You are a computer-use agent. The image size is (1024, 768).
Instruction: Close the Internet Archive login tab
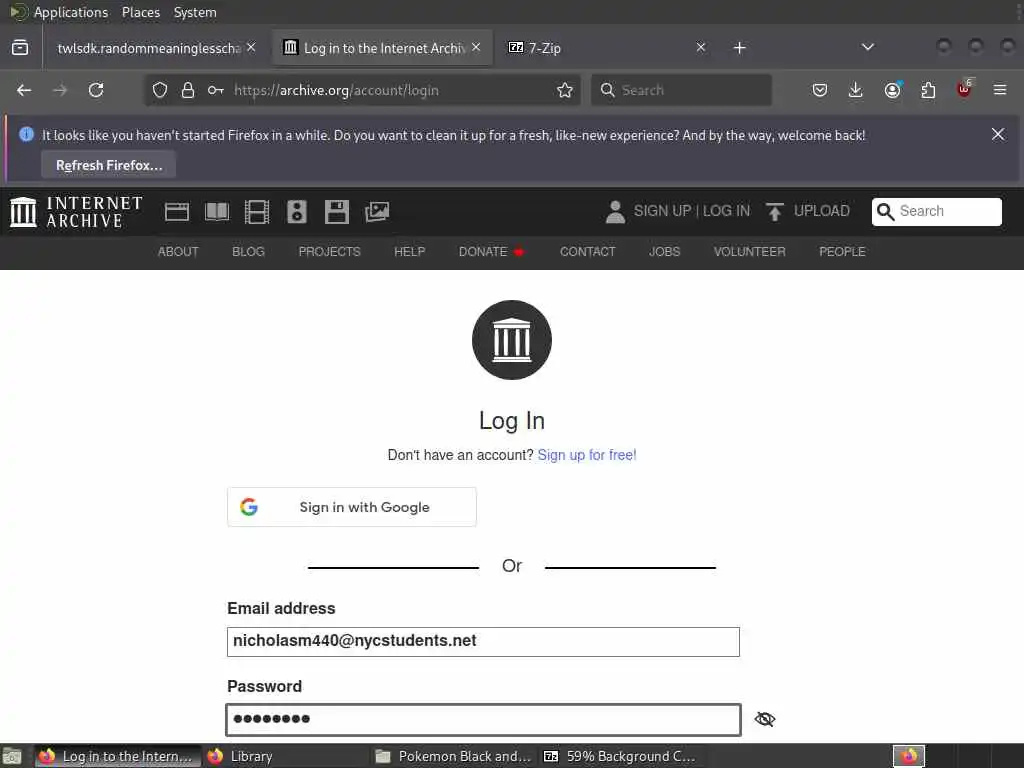point(476,47)
